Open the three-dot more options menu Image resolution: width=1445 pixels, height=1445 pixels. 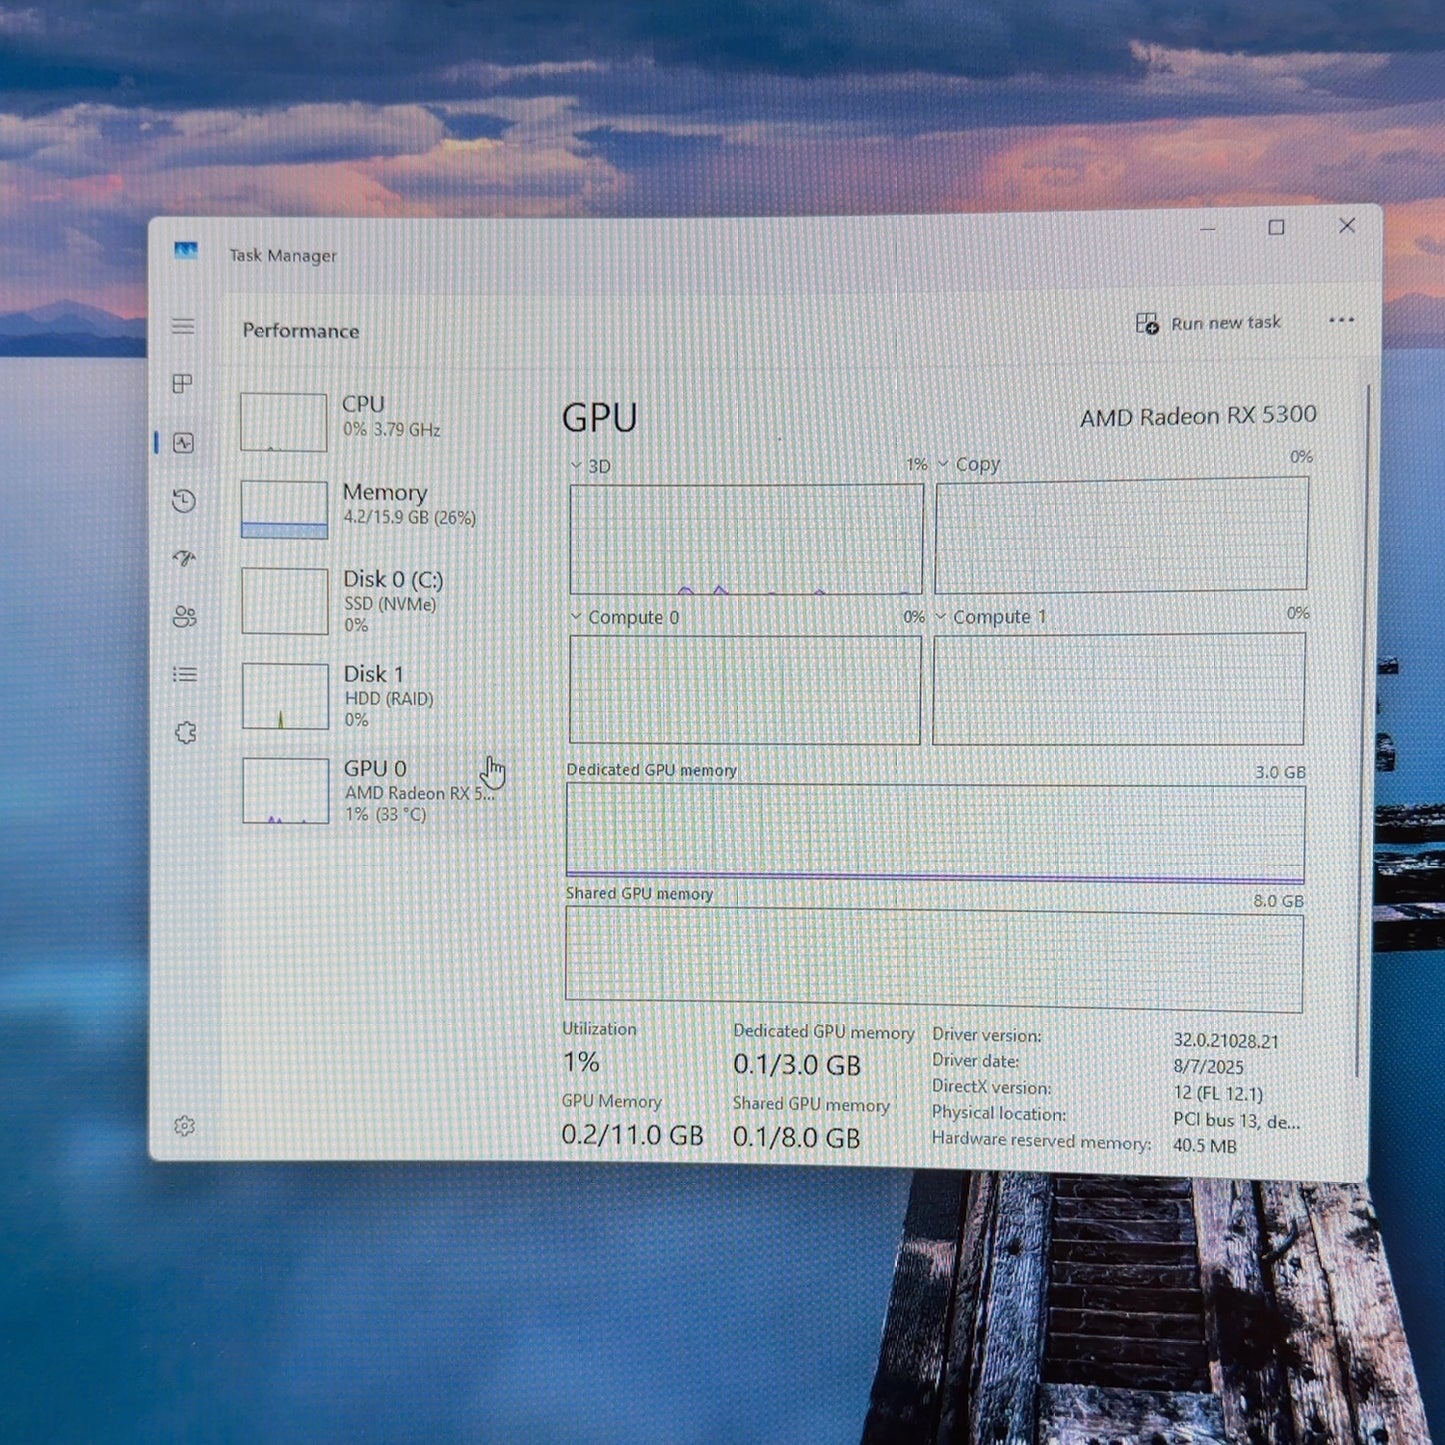tap(1341, 320)
